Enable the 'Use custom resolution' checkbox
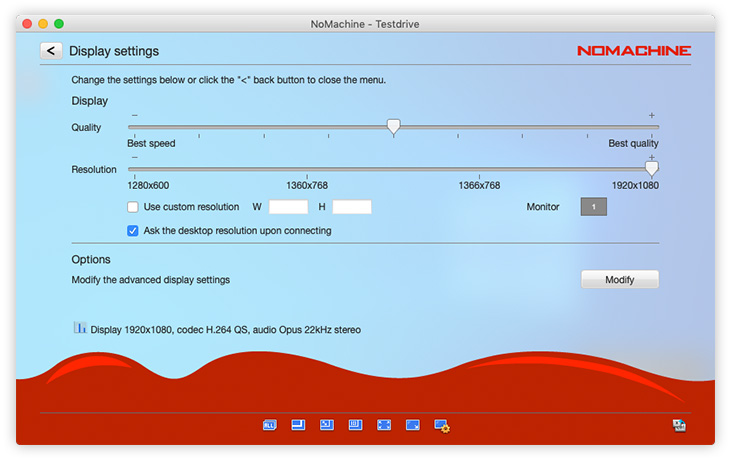The width and height of the screenshot is (730, 458). click(x=133, y=207)
